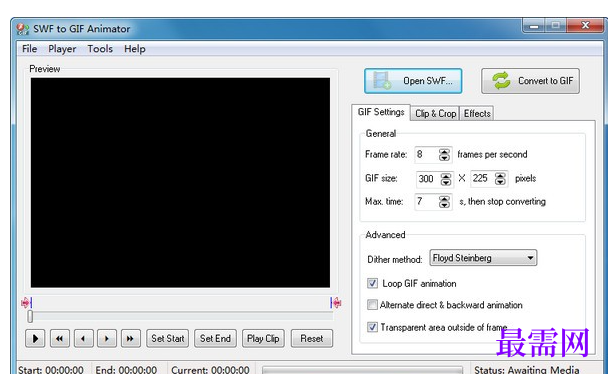The image size is (608, 374).
Task: Switch to the Effects tab
Action: click(x=477, y=113)
